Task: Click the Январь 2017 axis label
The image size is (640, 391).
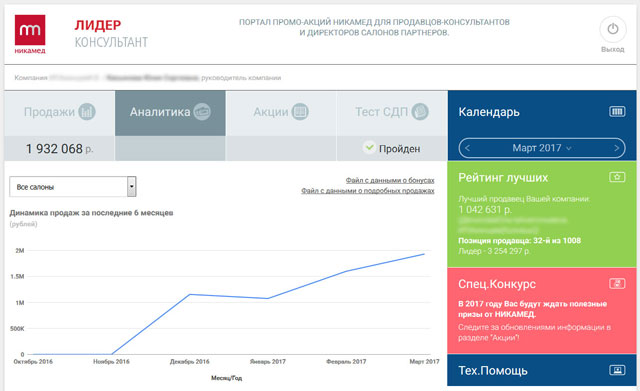Action: (268, 362)
